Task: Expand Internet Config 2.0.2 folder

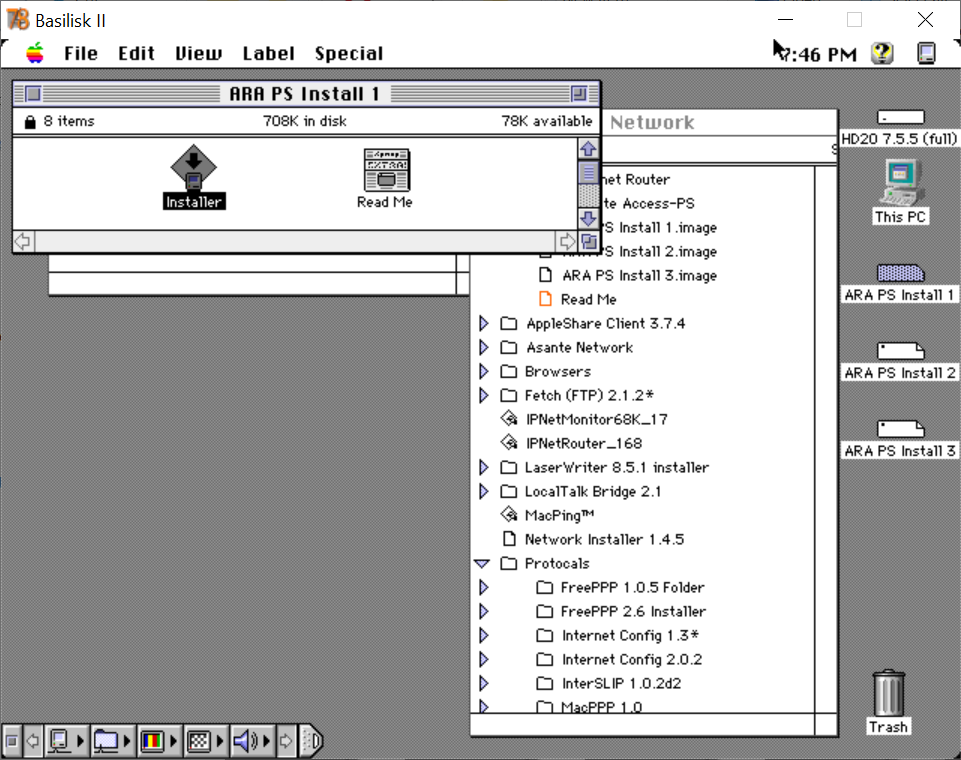Action: pos(484,659)
